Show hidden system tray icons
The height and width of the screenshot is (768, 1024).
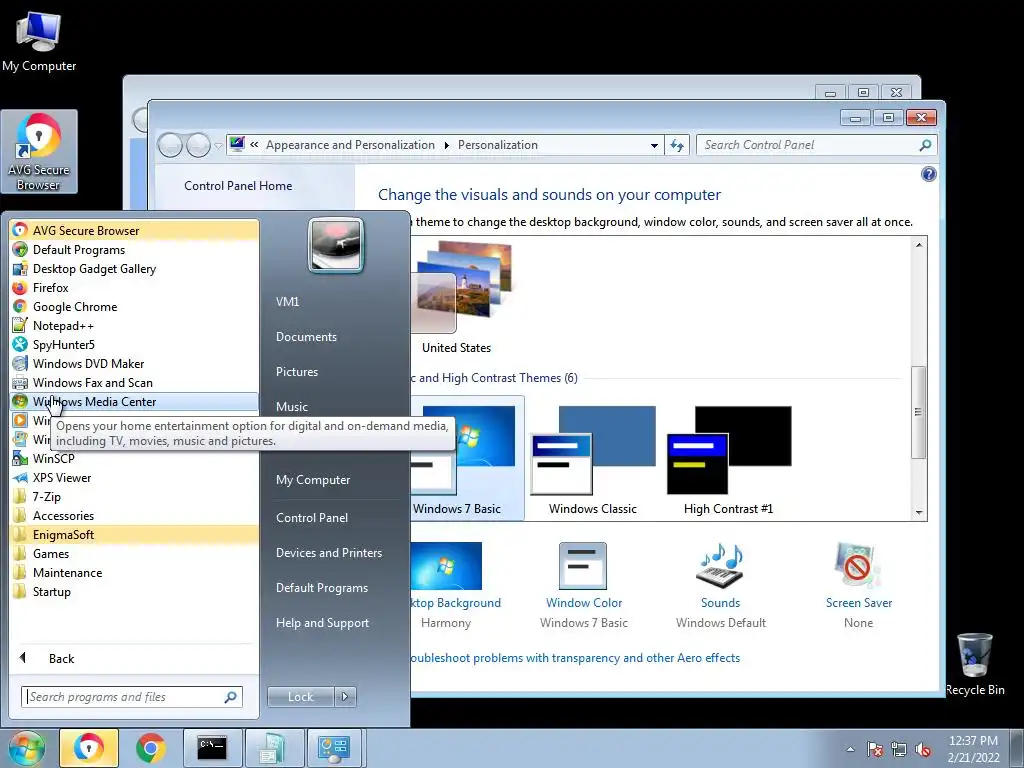(x=850, y=749)
